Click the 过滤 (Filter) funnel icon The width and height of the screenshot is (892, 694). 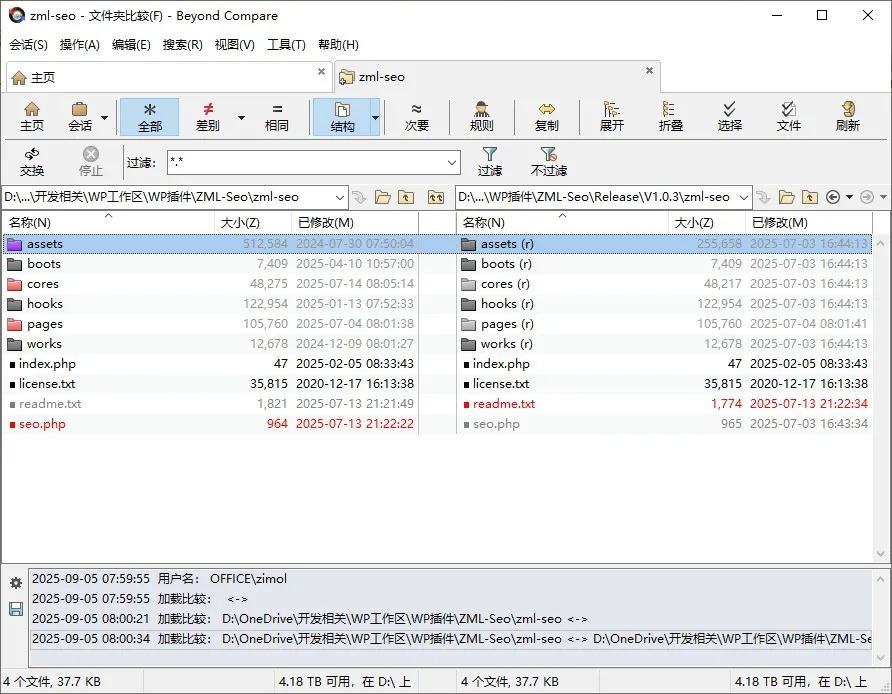(x=489, y=162)
